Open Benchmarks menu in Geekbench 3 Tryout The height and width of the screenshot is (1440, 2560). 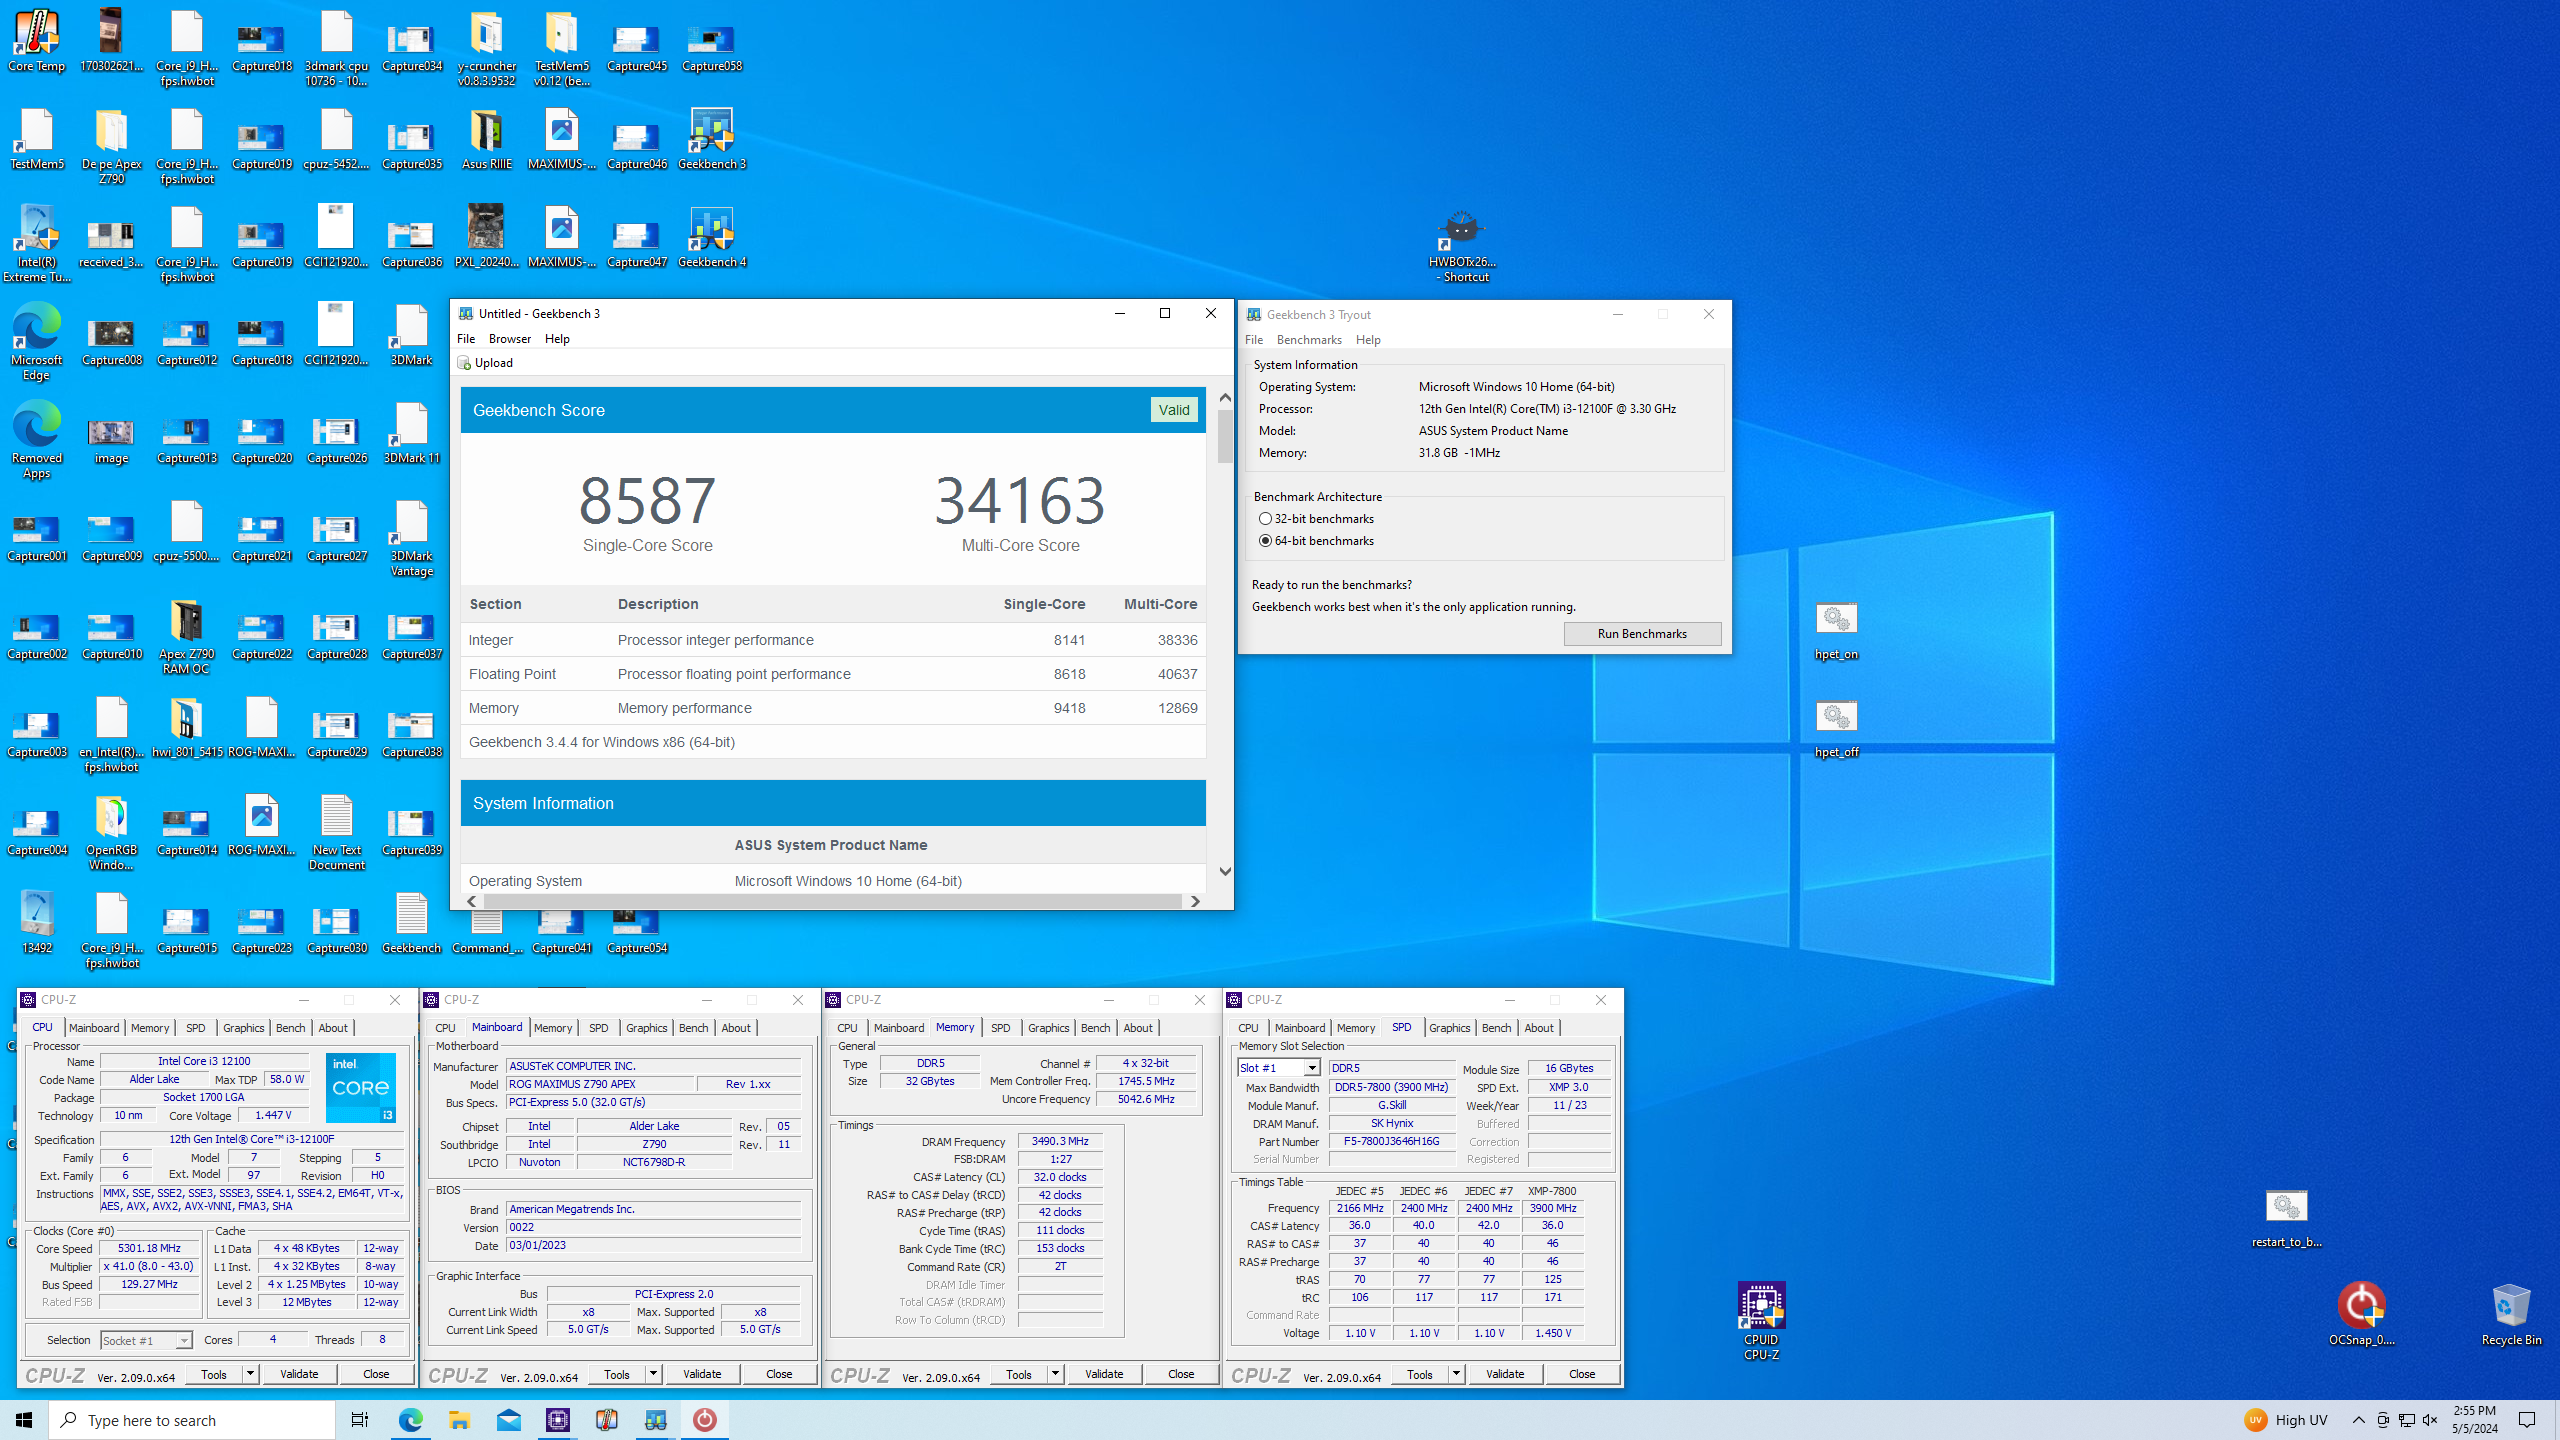point(1309,340)
